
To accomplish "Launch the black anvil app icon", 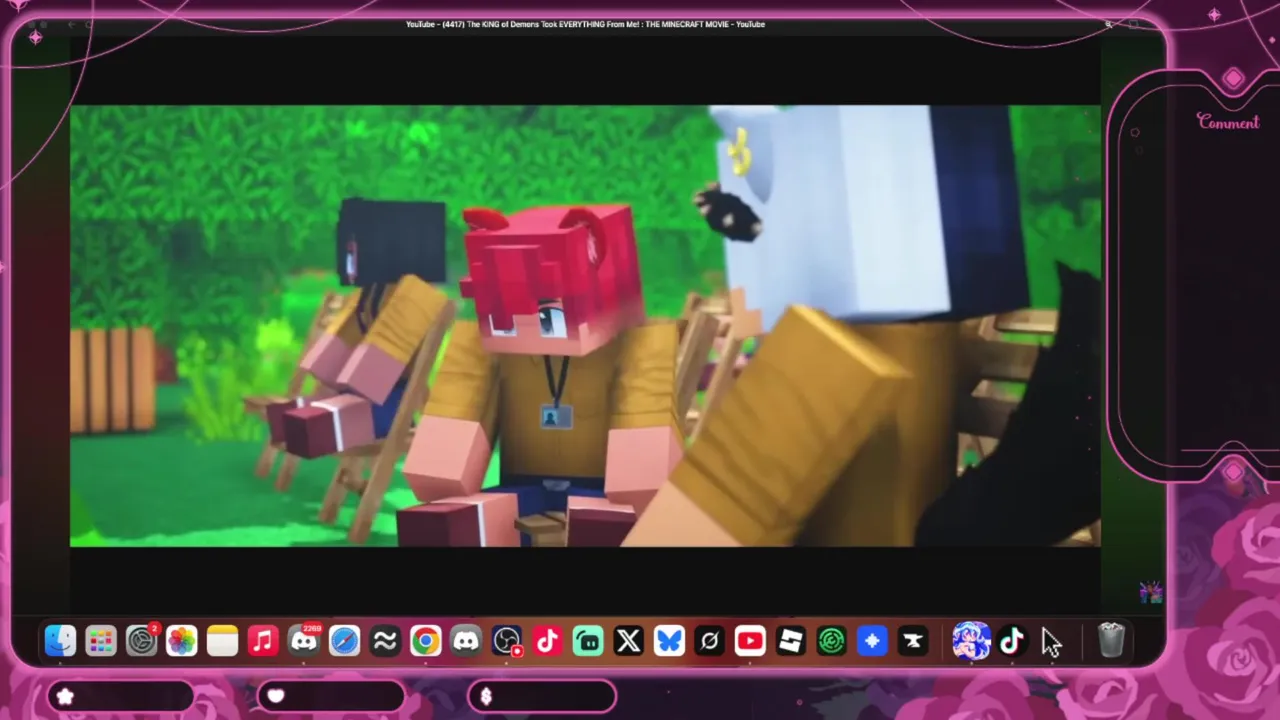I will pyautogui.click(x=913, y=641).
